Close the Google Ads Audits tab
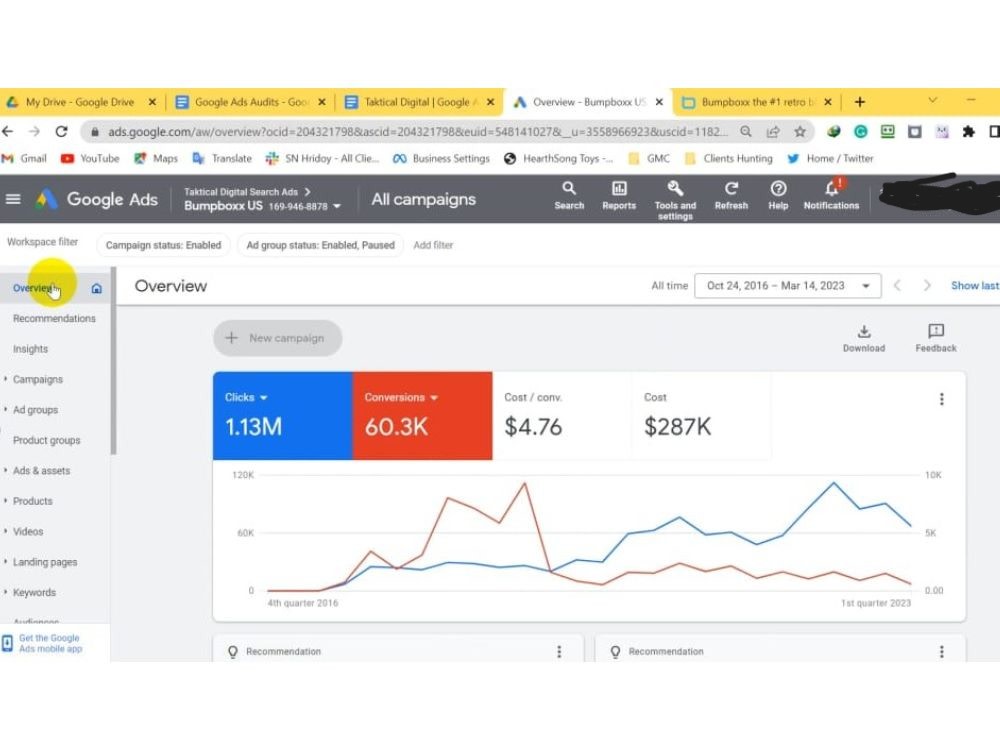The image size is (1000, 750). click(x=322, y=102)
